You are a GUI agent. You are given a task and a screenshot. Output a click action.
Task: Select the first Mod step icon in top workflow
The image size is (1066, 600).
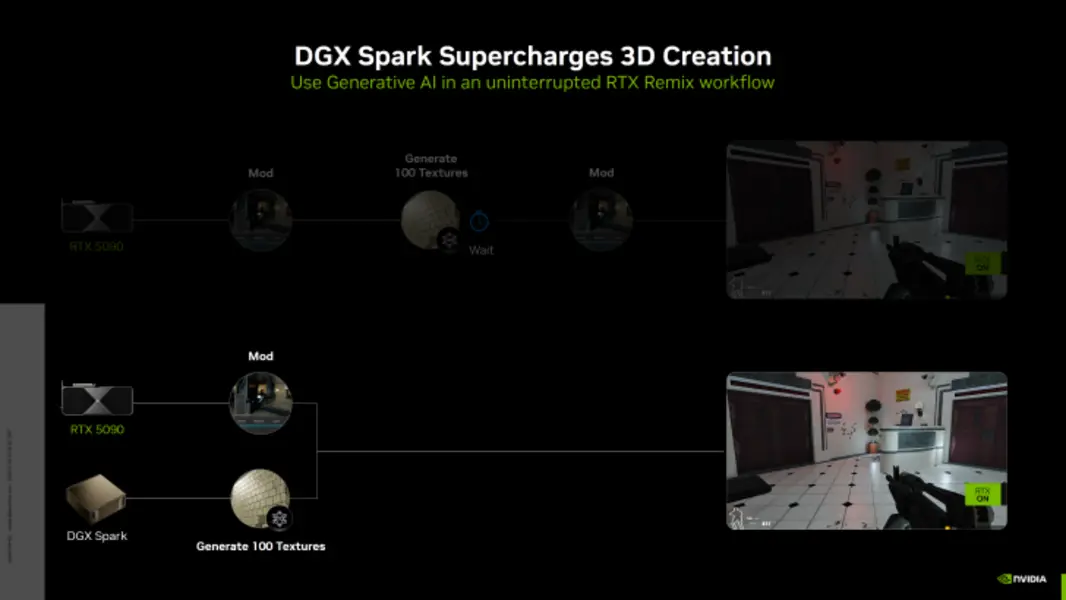point(260,218)
